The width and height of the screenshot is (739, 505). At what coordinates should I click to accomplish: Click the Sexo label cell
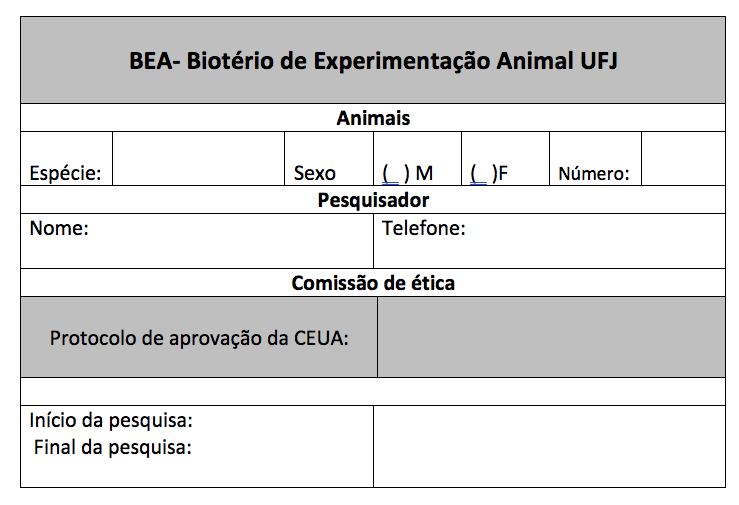pos(329,159)
